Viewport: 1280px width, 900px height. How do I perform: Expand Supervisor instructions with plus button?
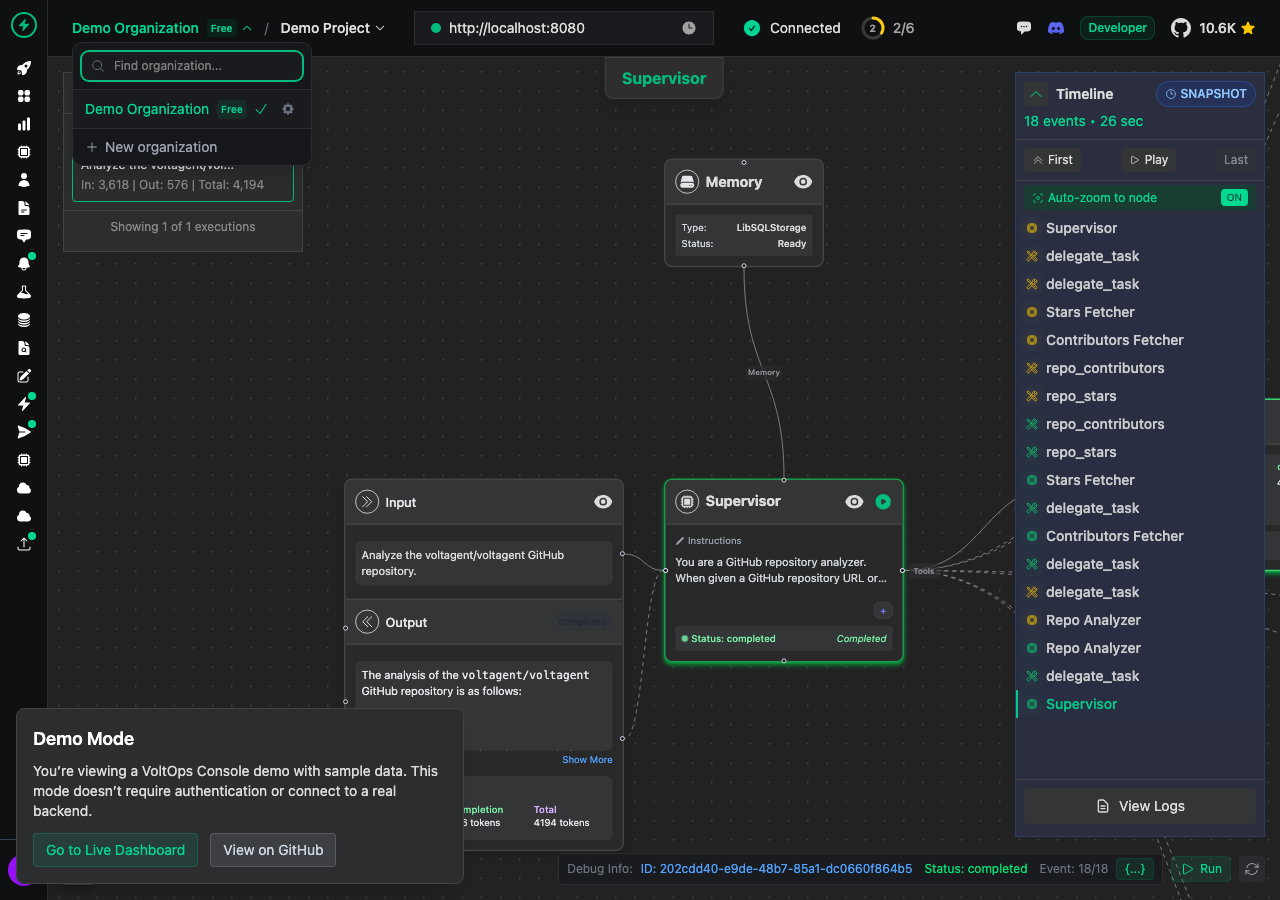(x=883, y=611)
